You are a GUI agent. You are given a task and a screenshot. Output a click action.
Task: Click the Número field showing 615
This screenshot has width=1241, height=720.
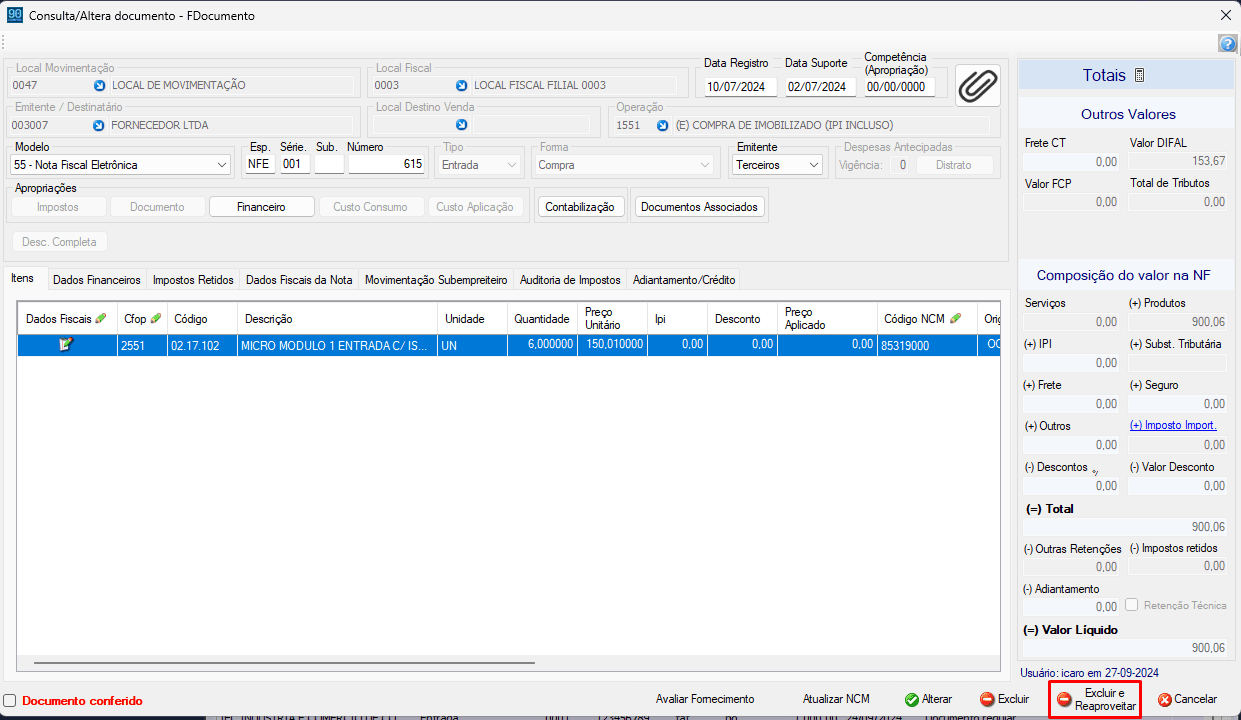(x=387, y=164)
